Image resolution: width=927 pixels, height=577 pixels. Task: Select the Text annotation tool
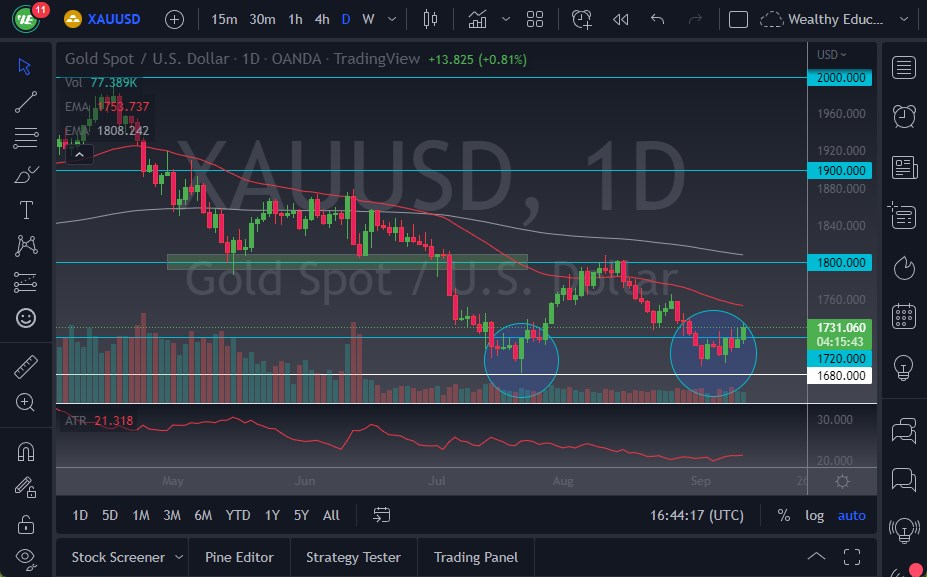pos(26,209)
